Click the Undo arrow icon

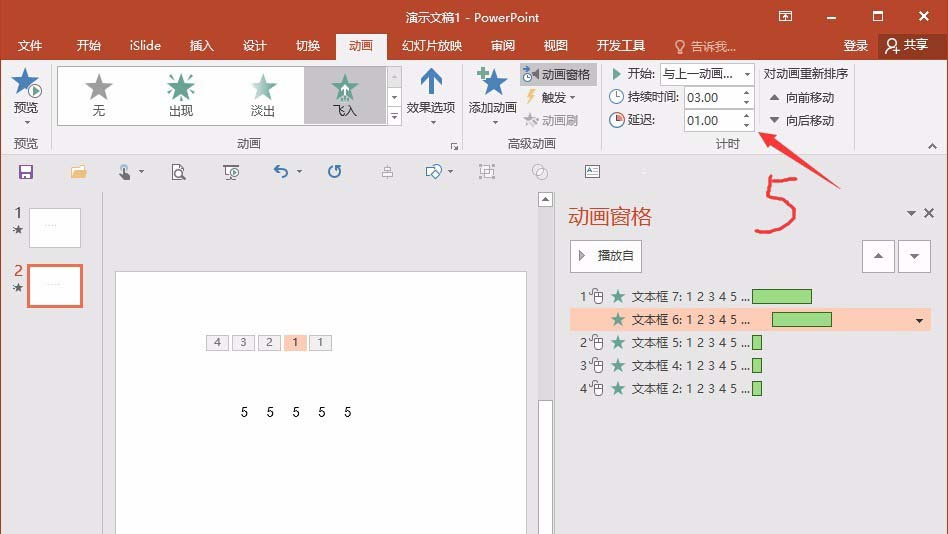coord(281,172)
